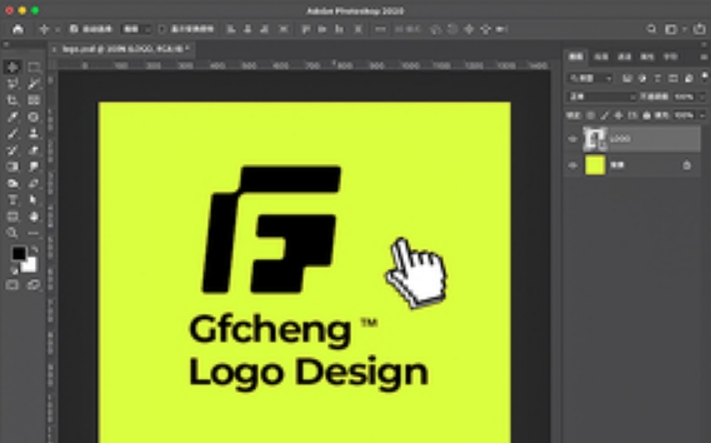Toggle Quick Mask mode
The width and height of the screenshot is (711, 443).
click(13, 285)
